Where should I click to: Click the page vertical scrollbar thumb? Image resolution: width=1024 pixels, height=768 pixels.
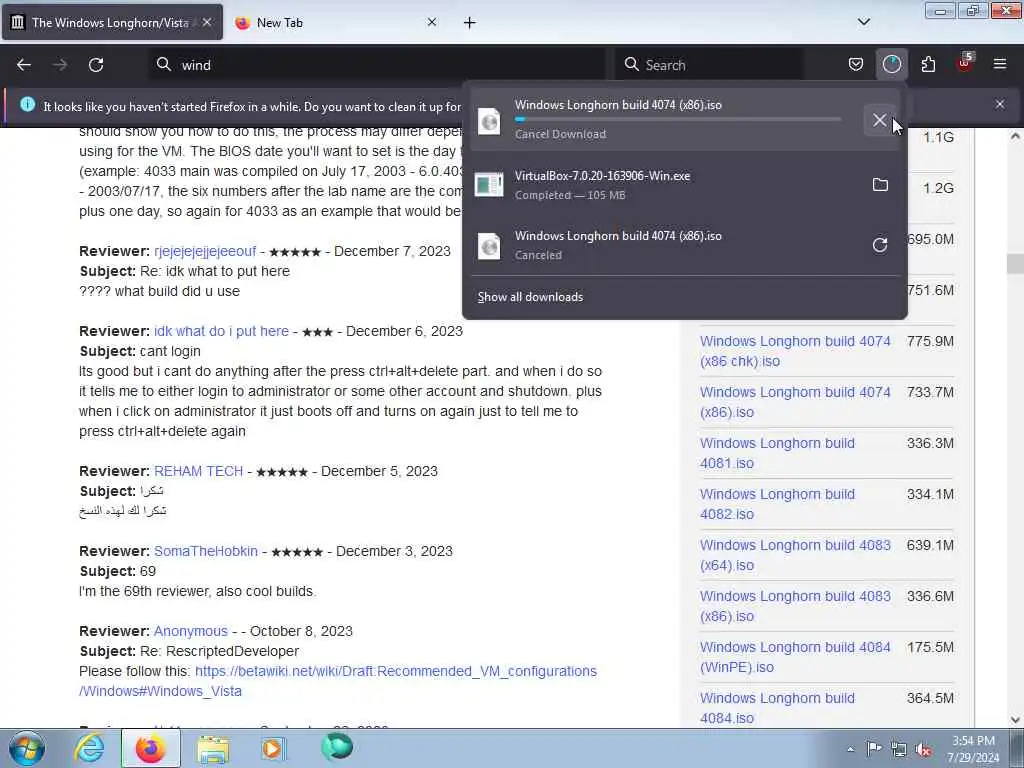(1014, 264)
